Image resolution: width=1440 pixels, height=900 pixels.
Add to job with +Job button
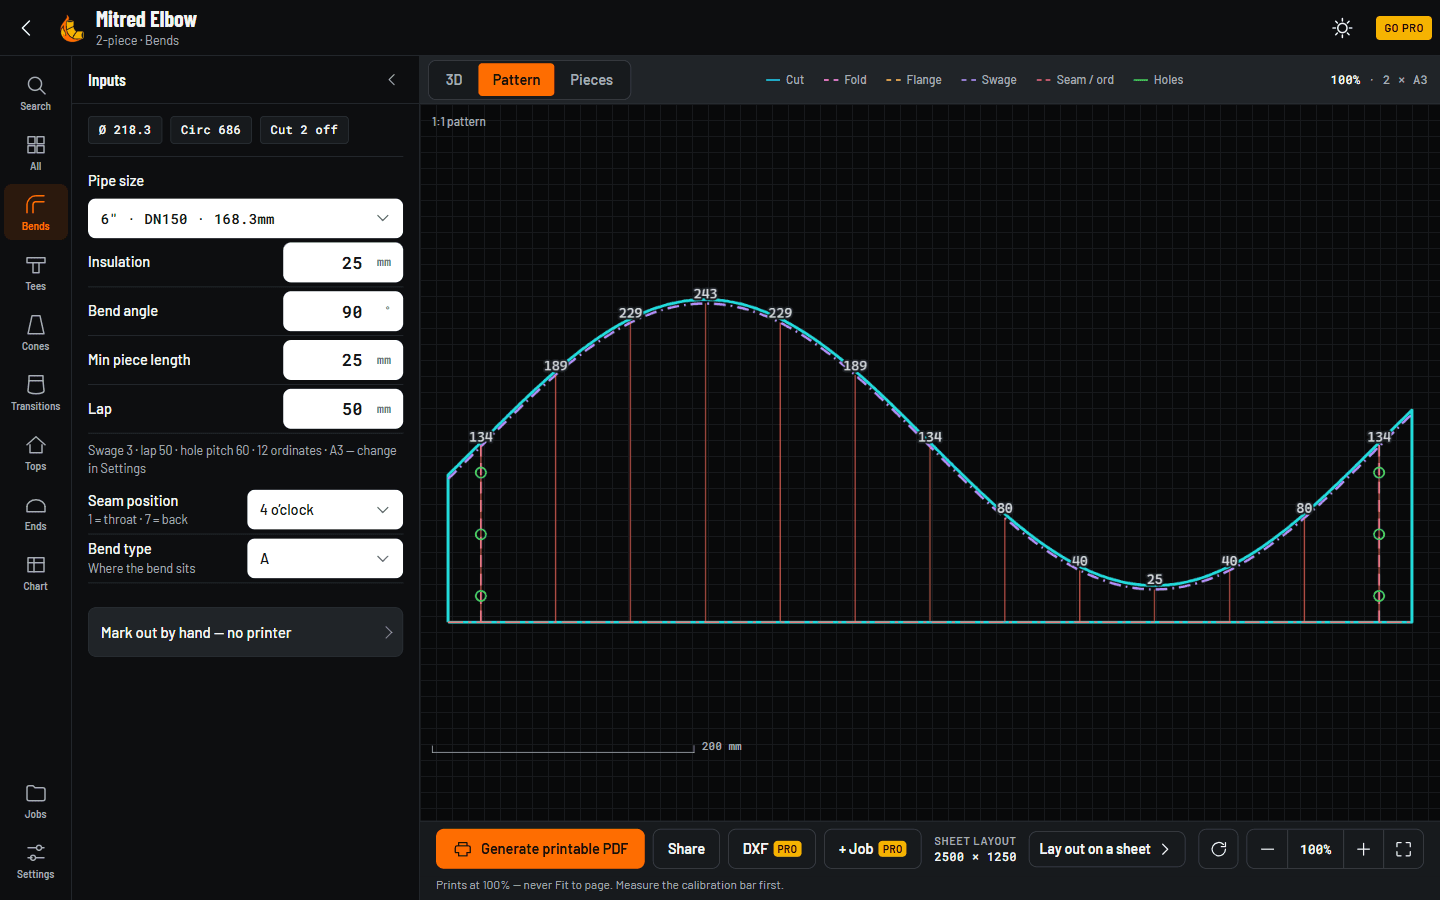[x=872, y=849]
